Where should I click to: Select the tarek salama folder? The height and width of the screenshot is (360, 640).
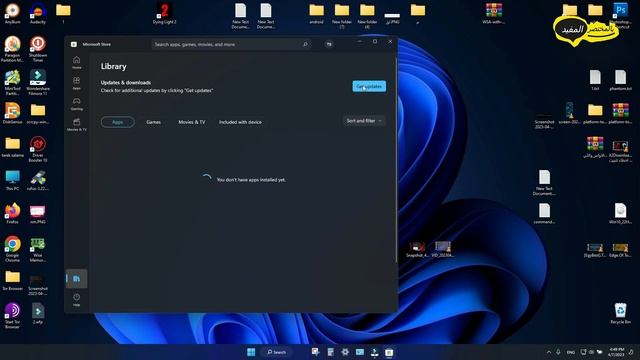point(12,147)
